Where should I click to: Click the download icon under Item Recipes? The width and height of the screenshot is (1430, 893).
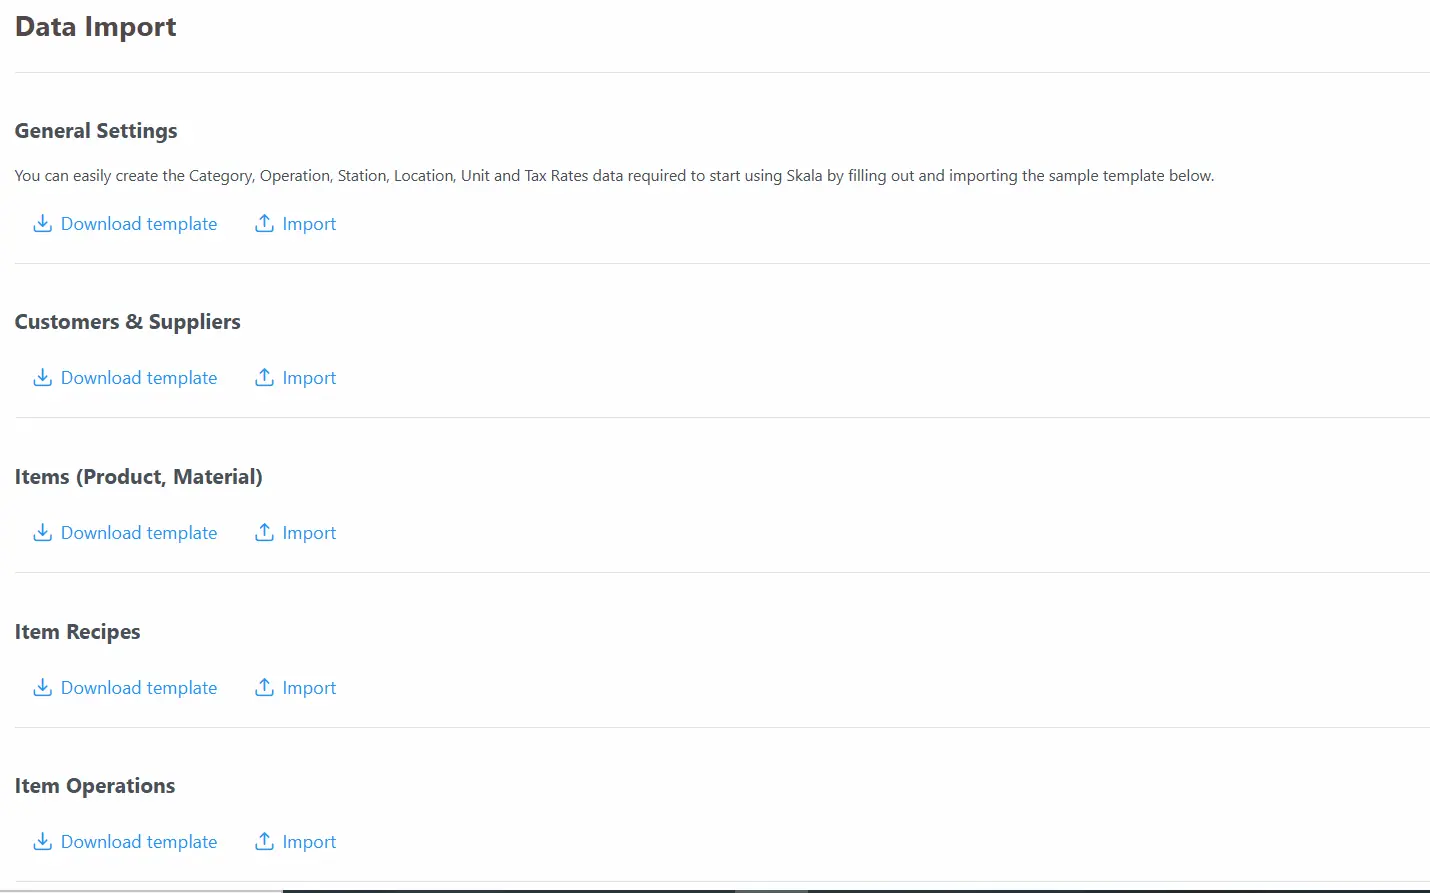point(42,687)
